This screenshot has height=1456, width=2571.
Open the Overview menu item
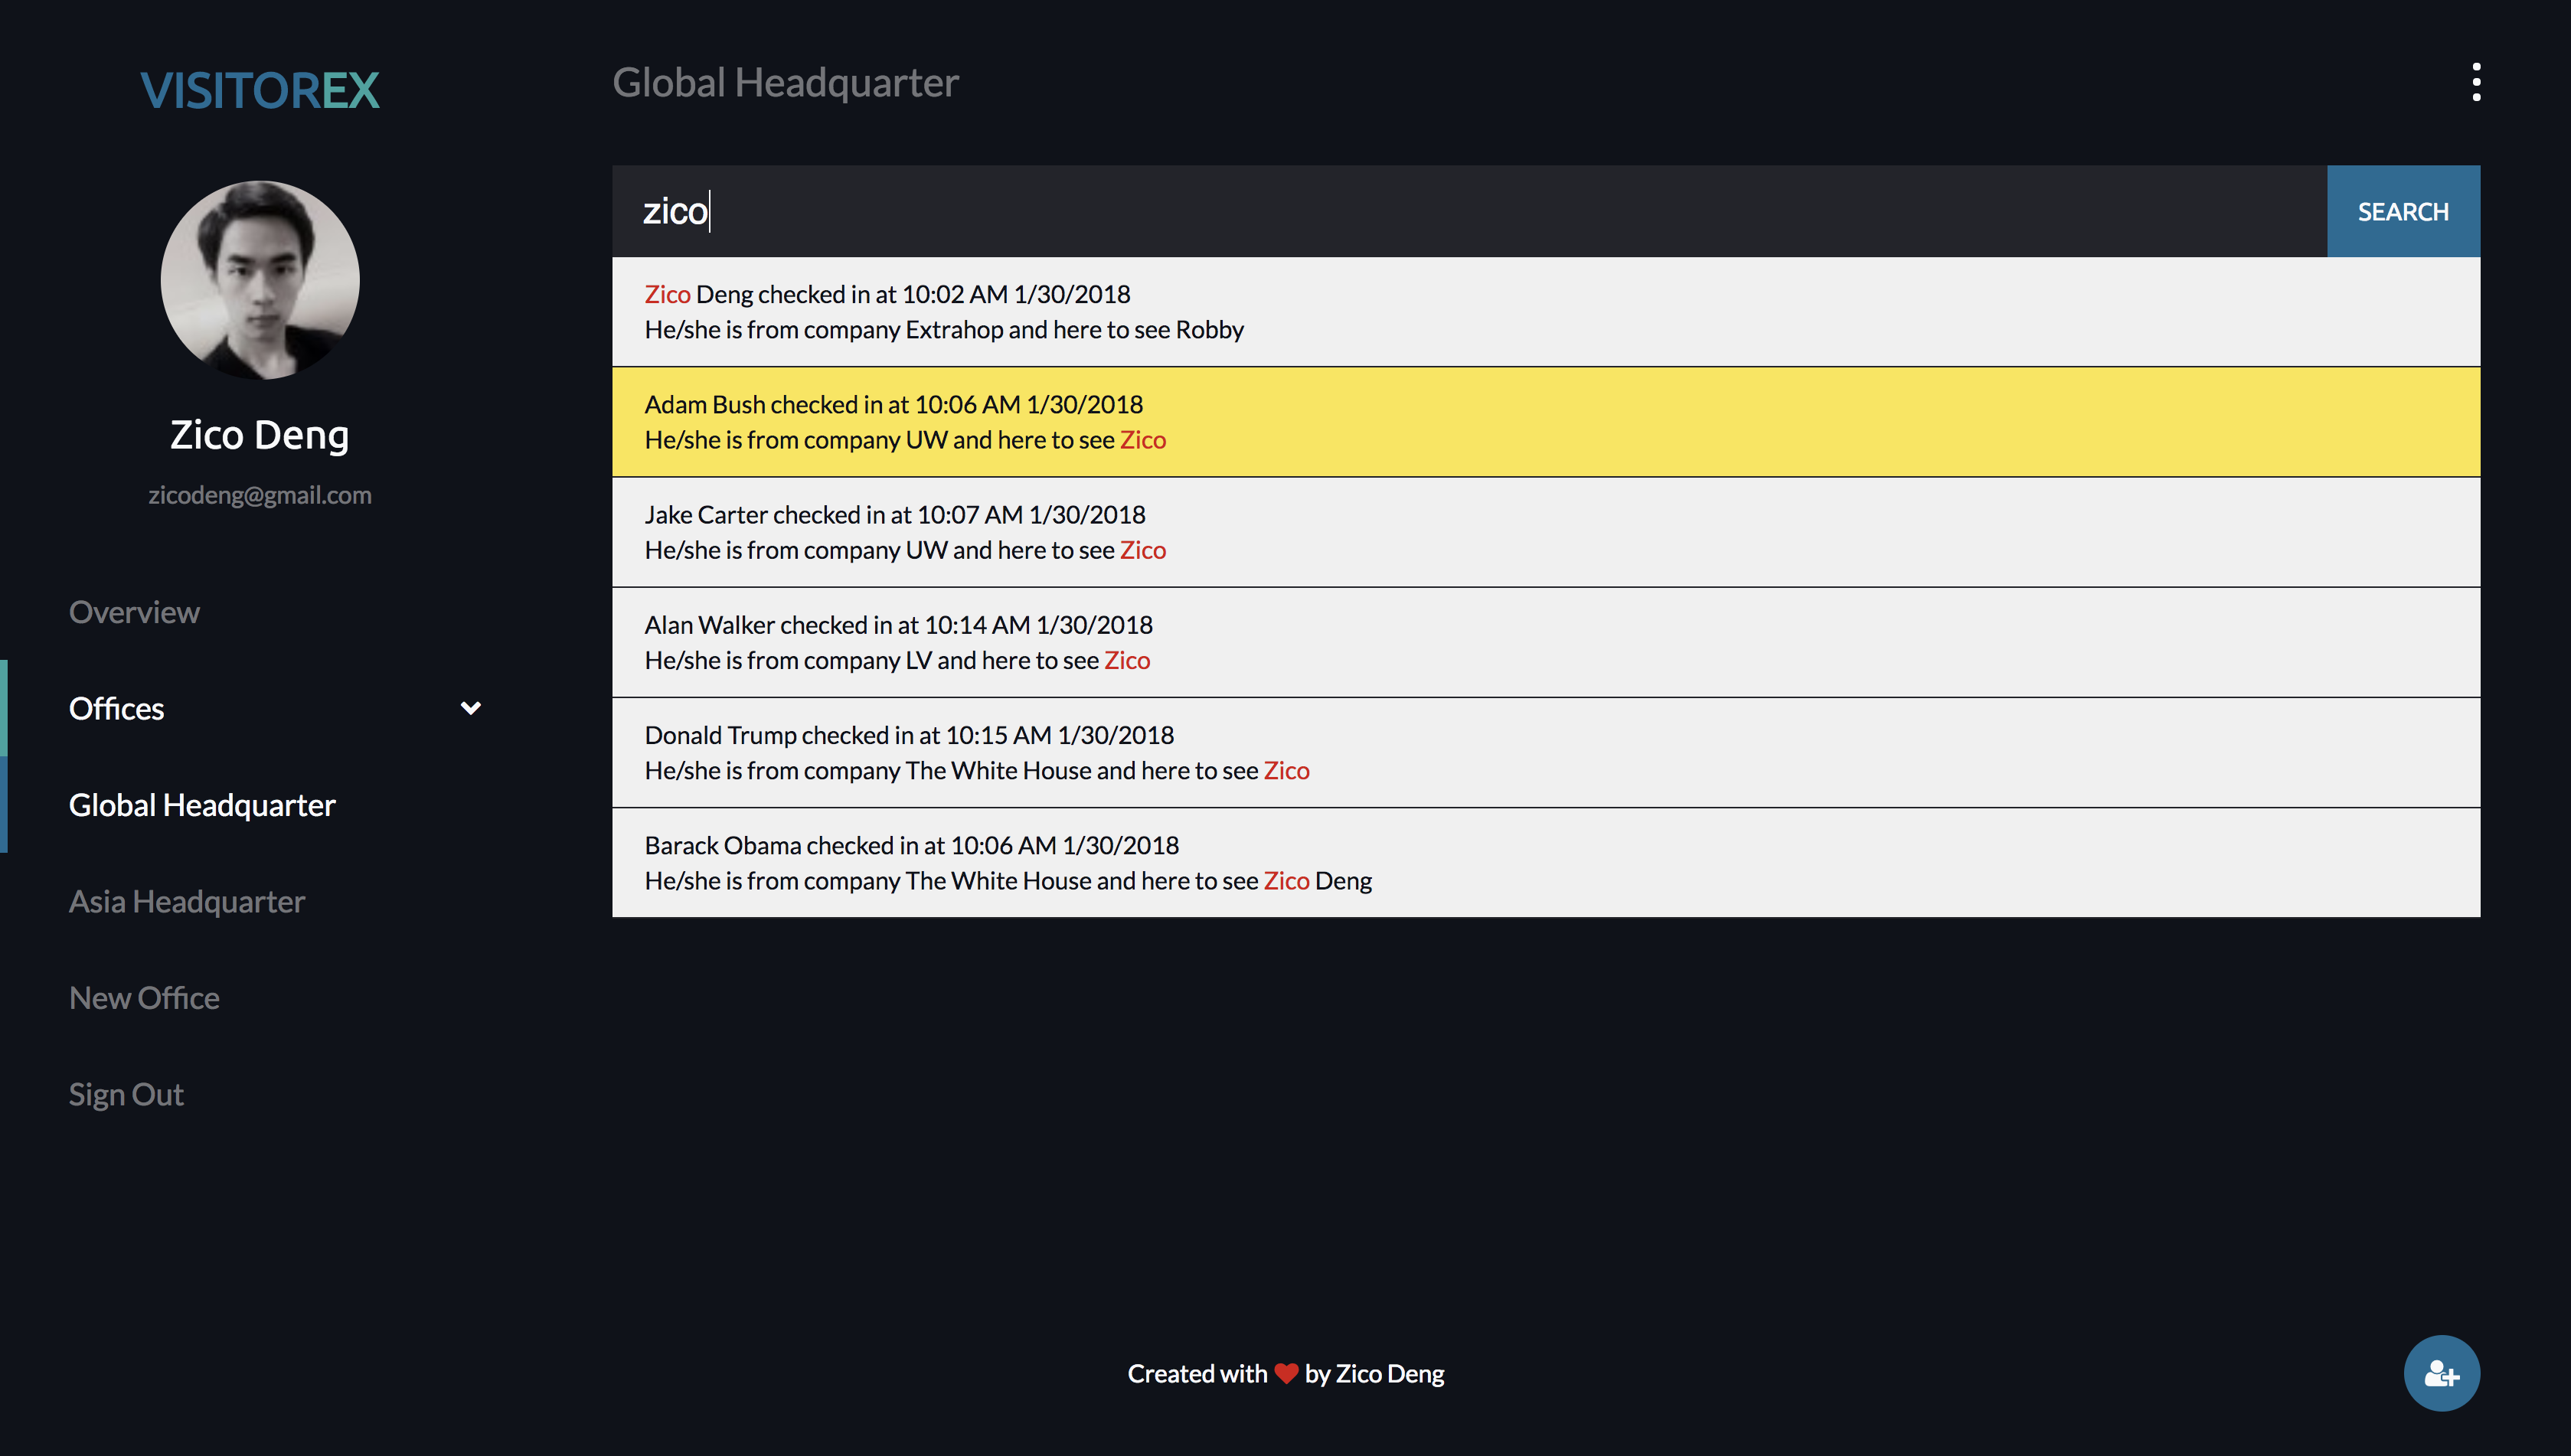134,612
